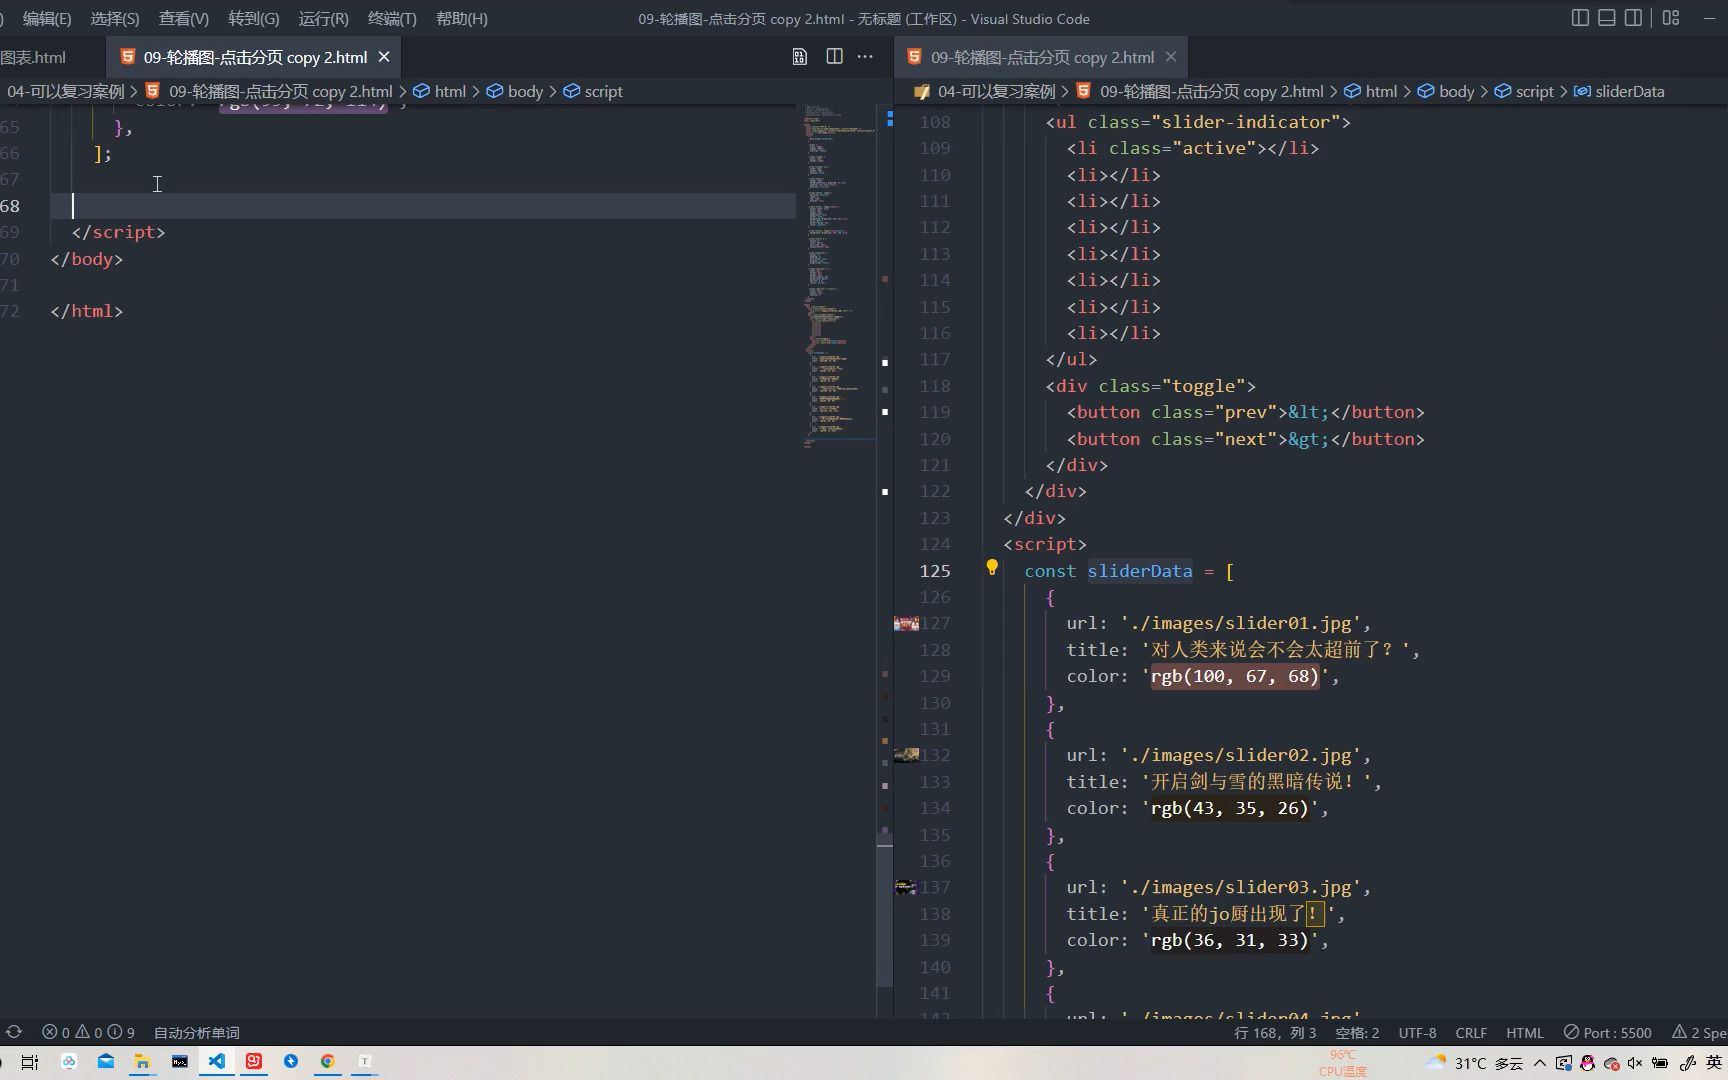Open MySQL terminal icon in taskbar
The height and width of the screenshot is (1080, 1728).
click(180, 1062)
